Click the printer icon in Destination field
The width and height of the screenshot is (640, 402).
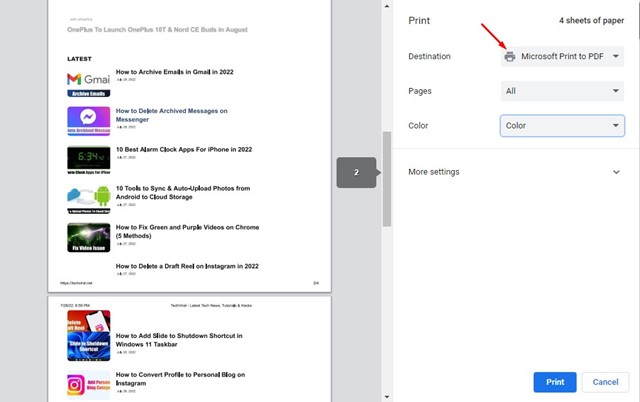509,56
